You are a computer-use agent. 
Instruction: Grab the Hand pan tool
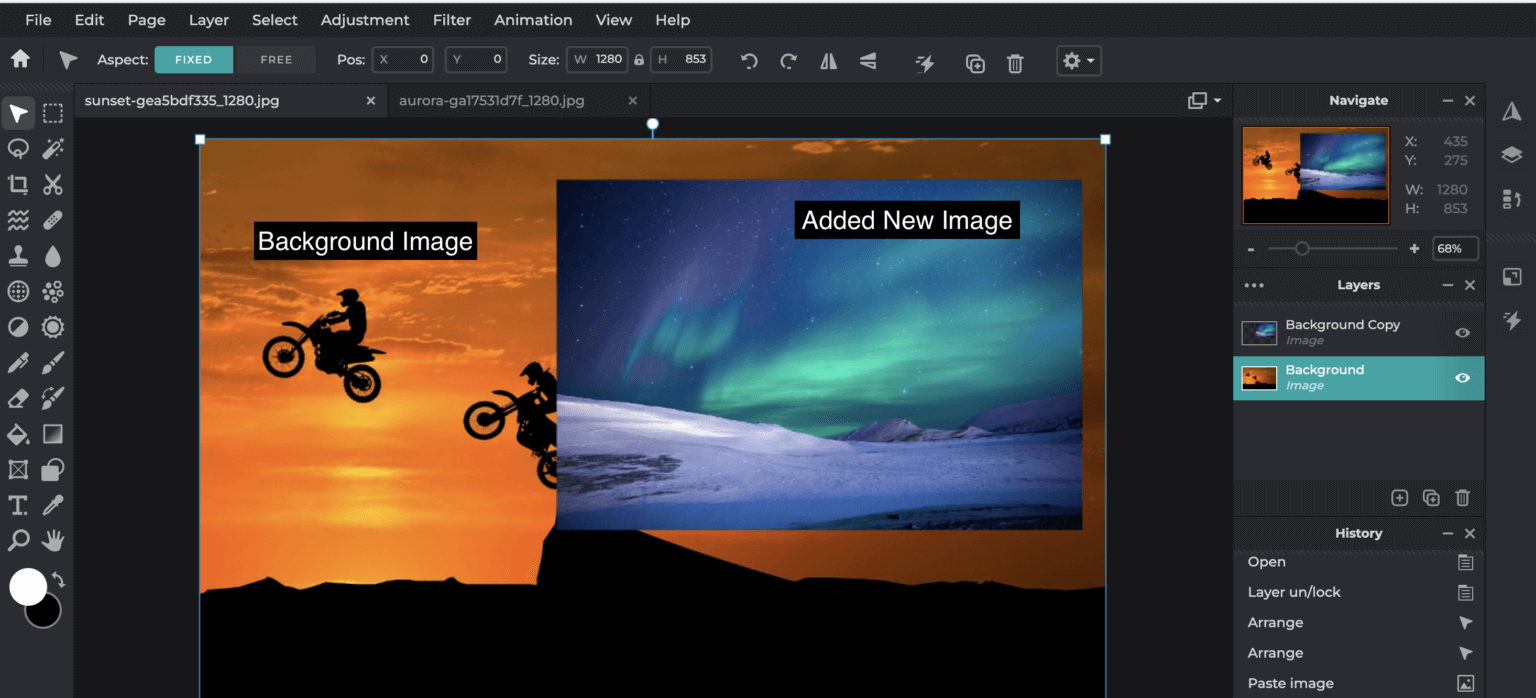(x=53, y=540)
